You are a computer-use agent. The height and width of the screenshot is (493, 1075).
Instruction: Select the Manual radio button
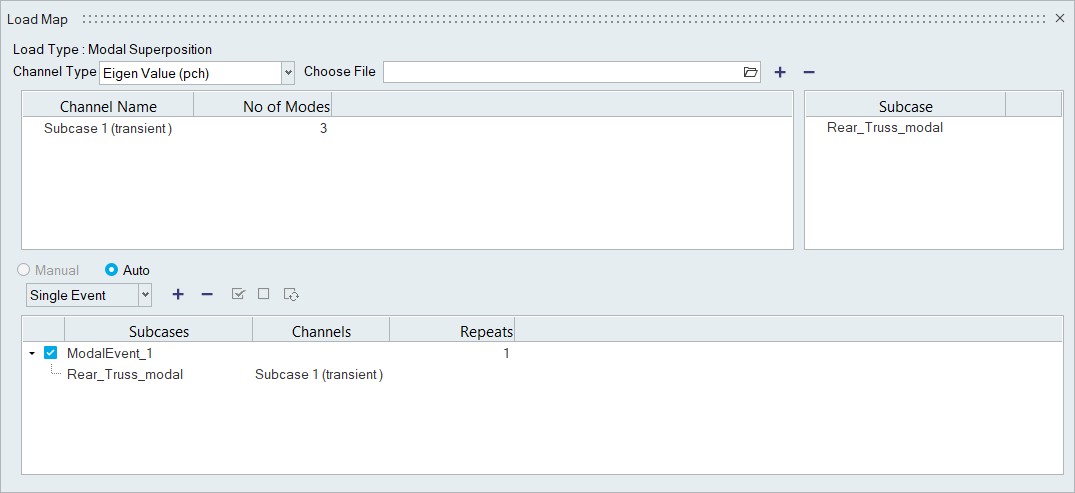[x=23, y=270]
